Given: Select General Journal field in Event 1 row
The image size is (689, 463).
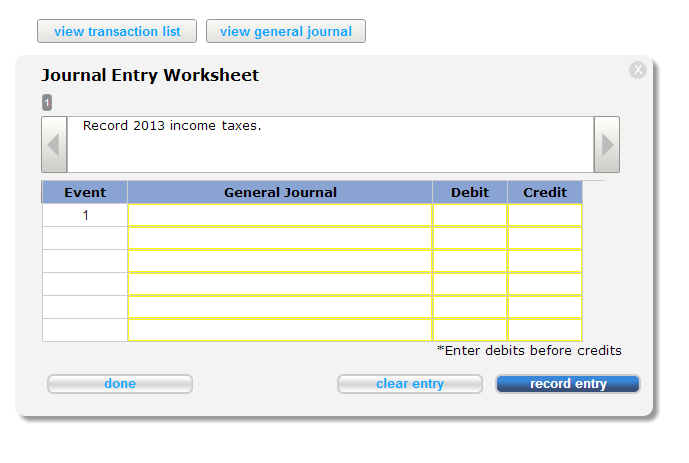Looking at the screenshot, I should click(x=280, y=215).
